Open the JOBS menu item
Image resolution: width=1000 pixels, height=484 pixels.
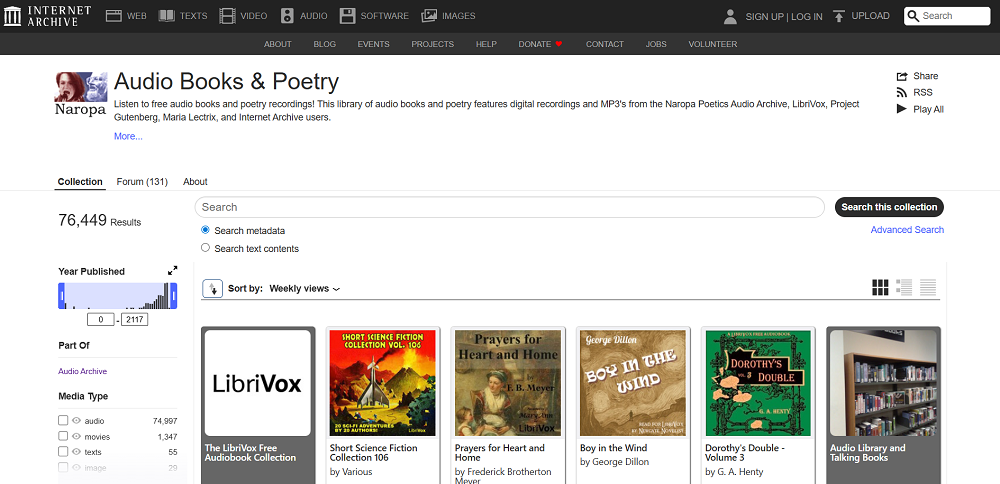(656, 44)
